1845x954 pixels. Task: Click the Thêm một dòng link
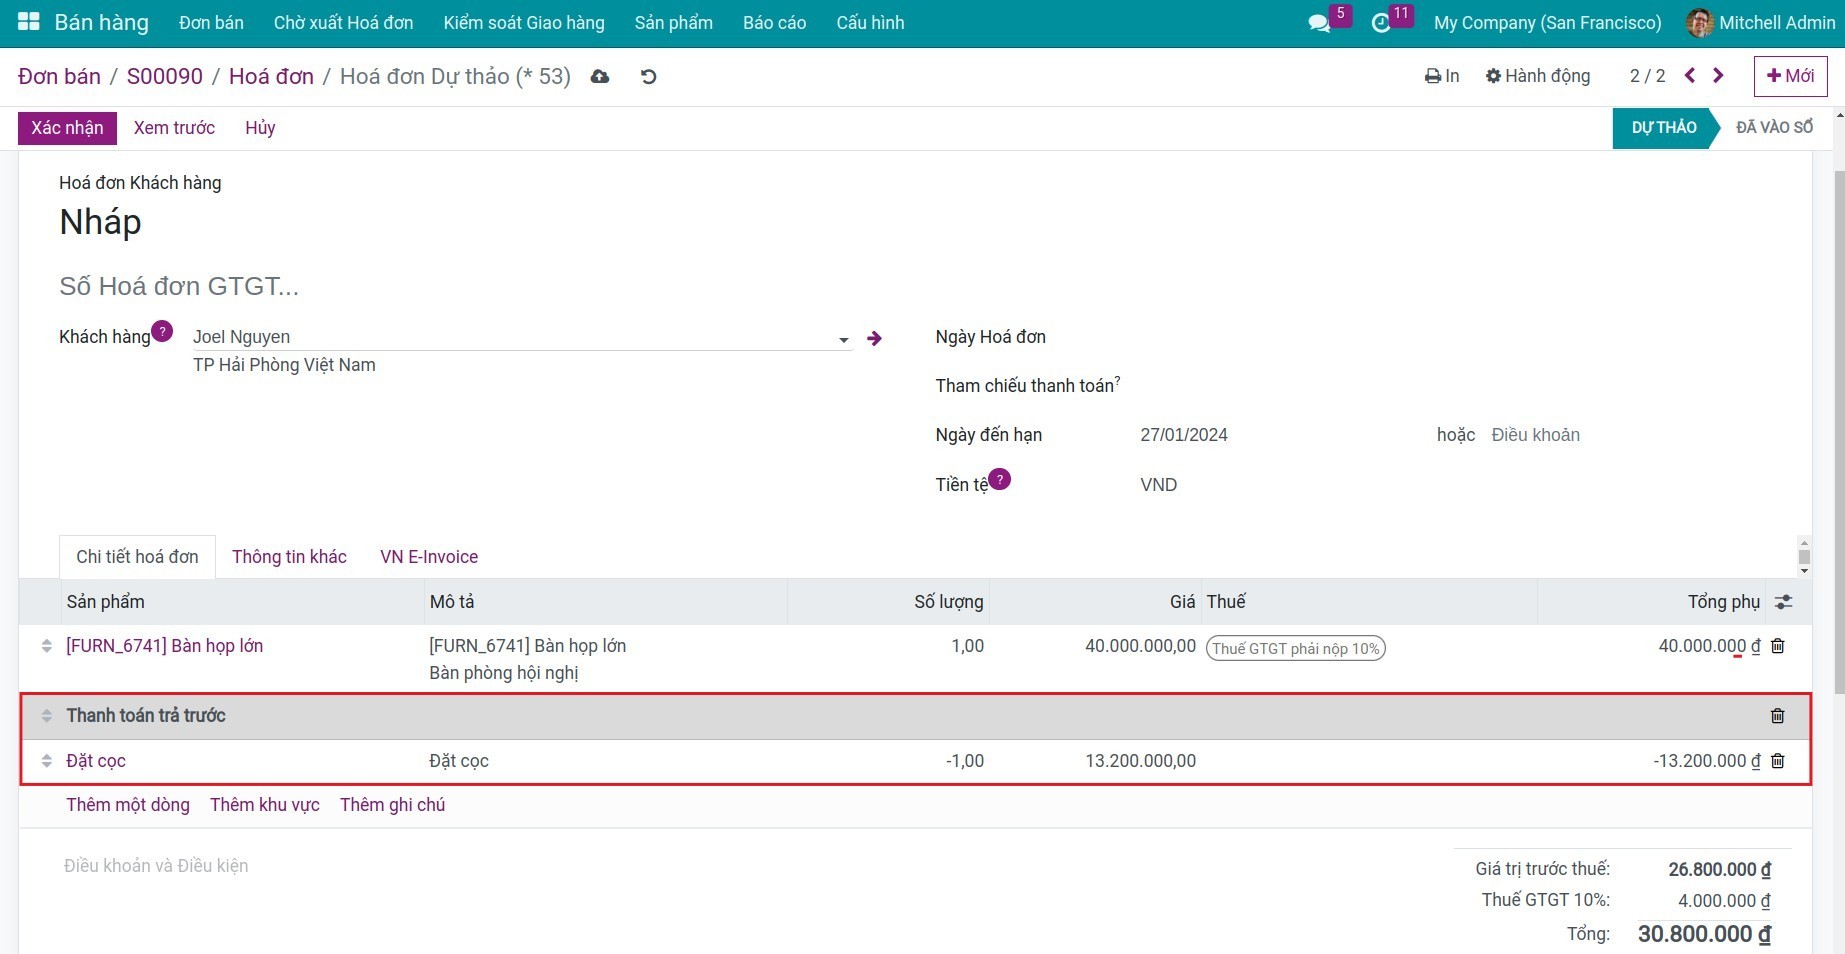128,805
